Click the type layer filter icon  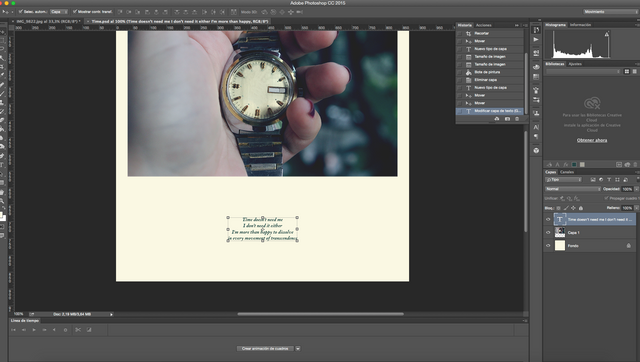pyautogui.click(x=609, y=180)
